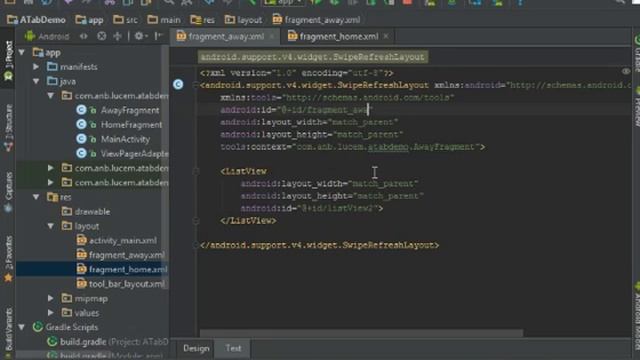Close the fragment_away.xml editor tab
Image resolution: width=640 pixels, height=360 pixels.
[272, 36]
